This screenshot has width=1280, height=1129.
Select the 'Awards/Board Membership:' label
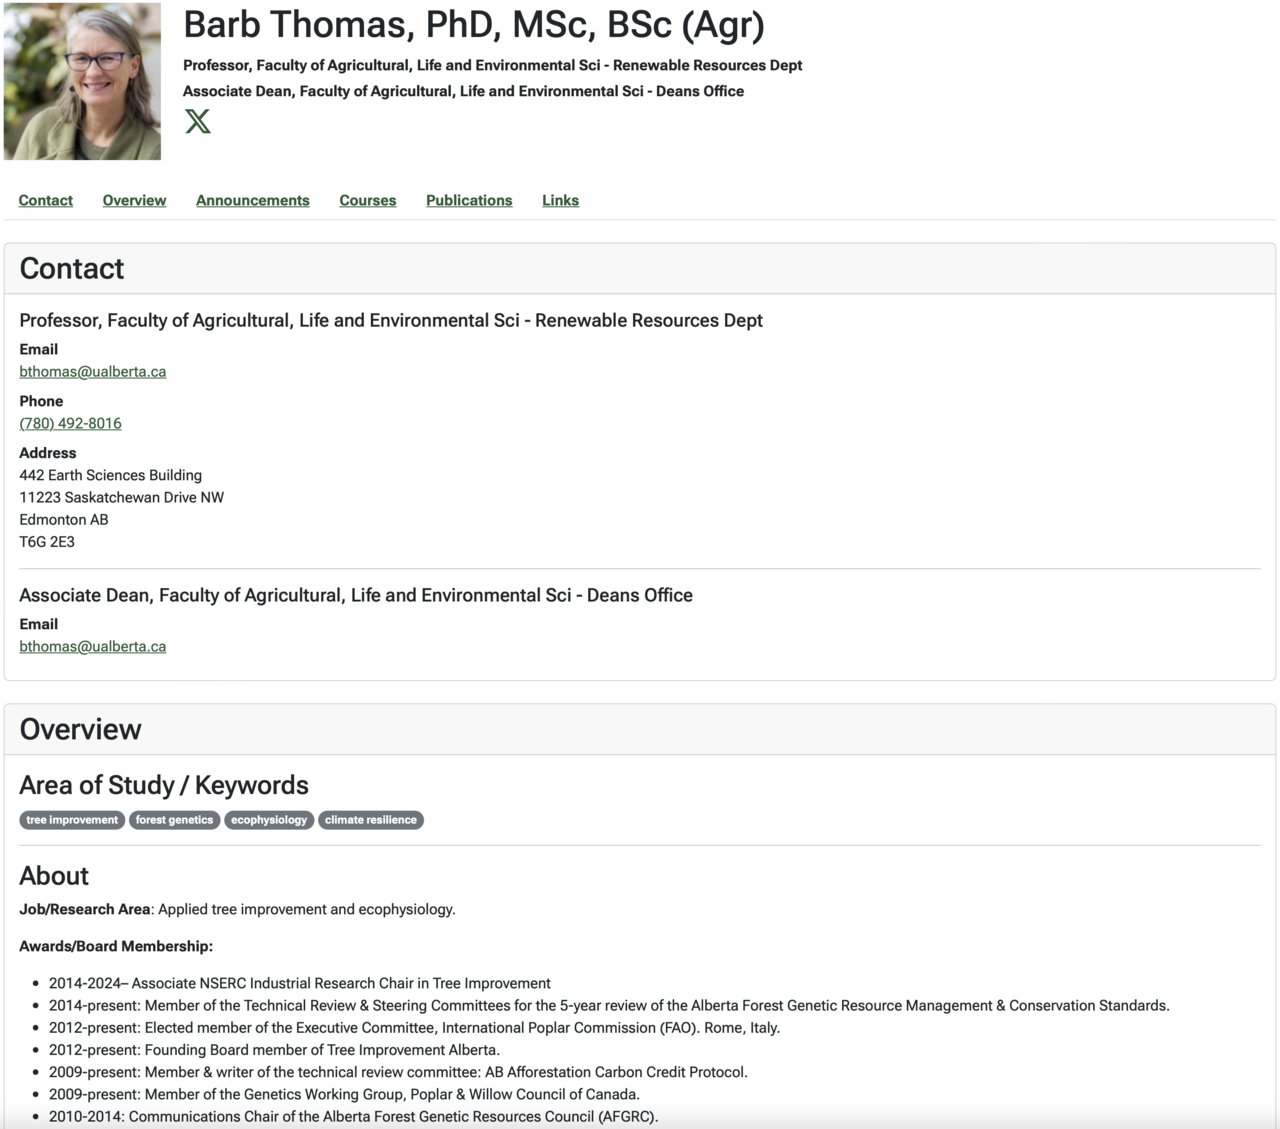point(116,946)
